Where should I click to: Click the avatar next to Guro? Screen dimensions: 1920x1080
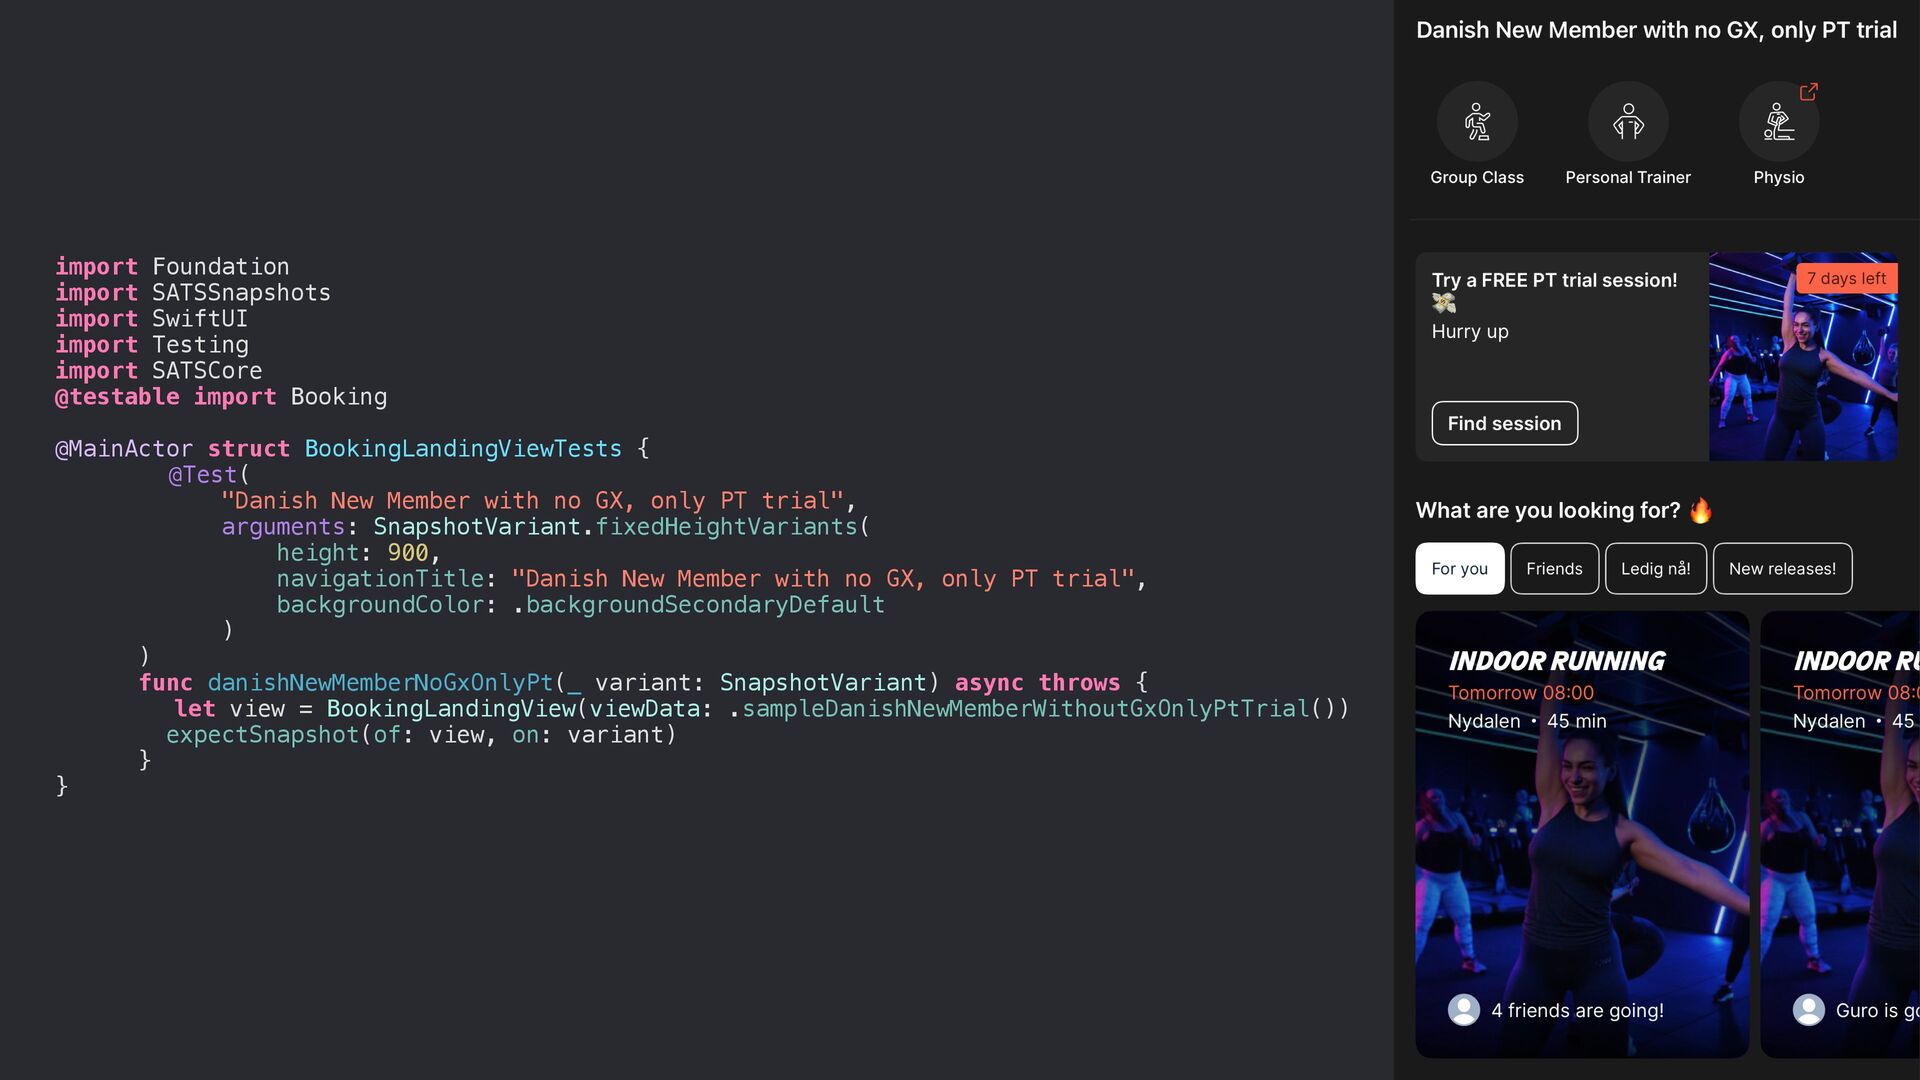(1808, 1010)
